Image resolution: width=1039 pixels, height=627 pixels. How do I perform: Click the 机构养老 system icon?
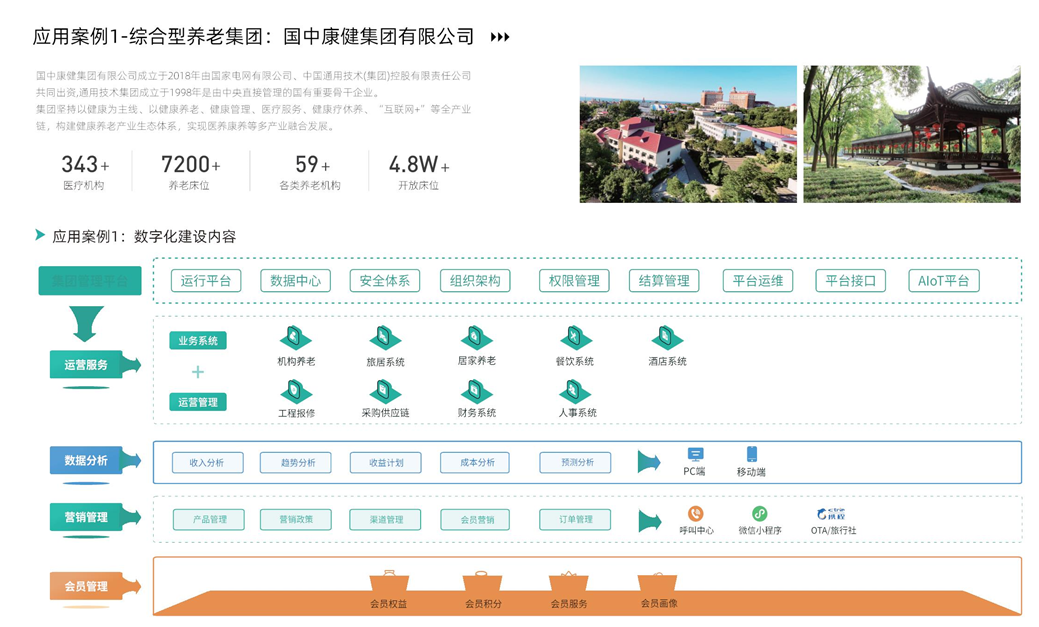295,338
